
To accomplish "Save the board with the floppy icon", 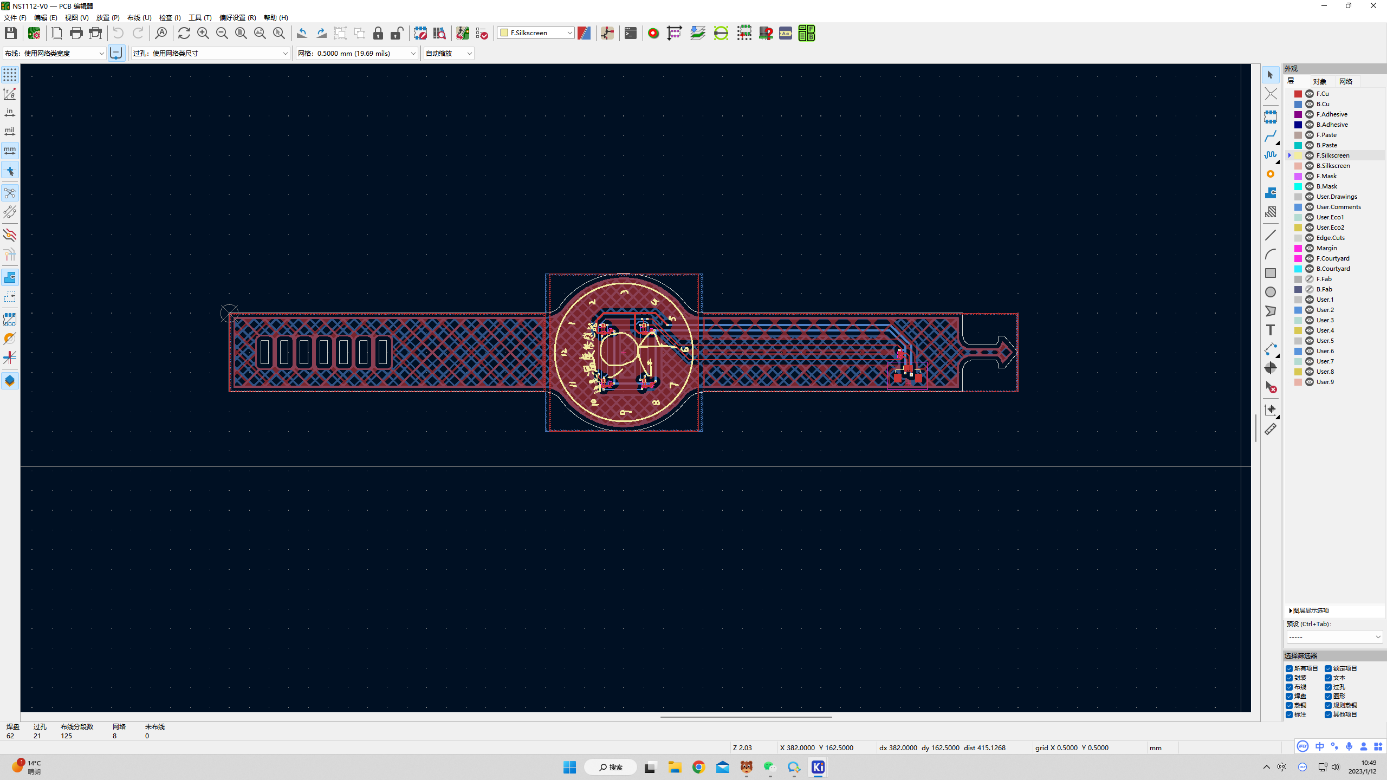I will coord(11,33).
